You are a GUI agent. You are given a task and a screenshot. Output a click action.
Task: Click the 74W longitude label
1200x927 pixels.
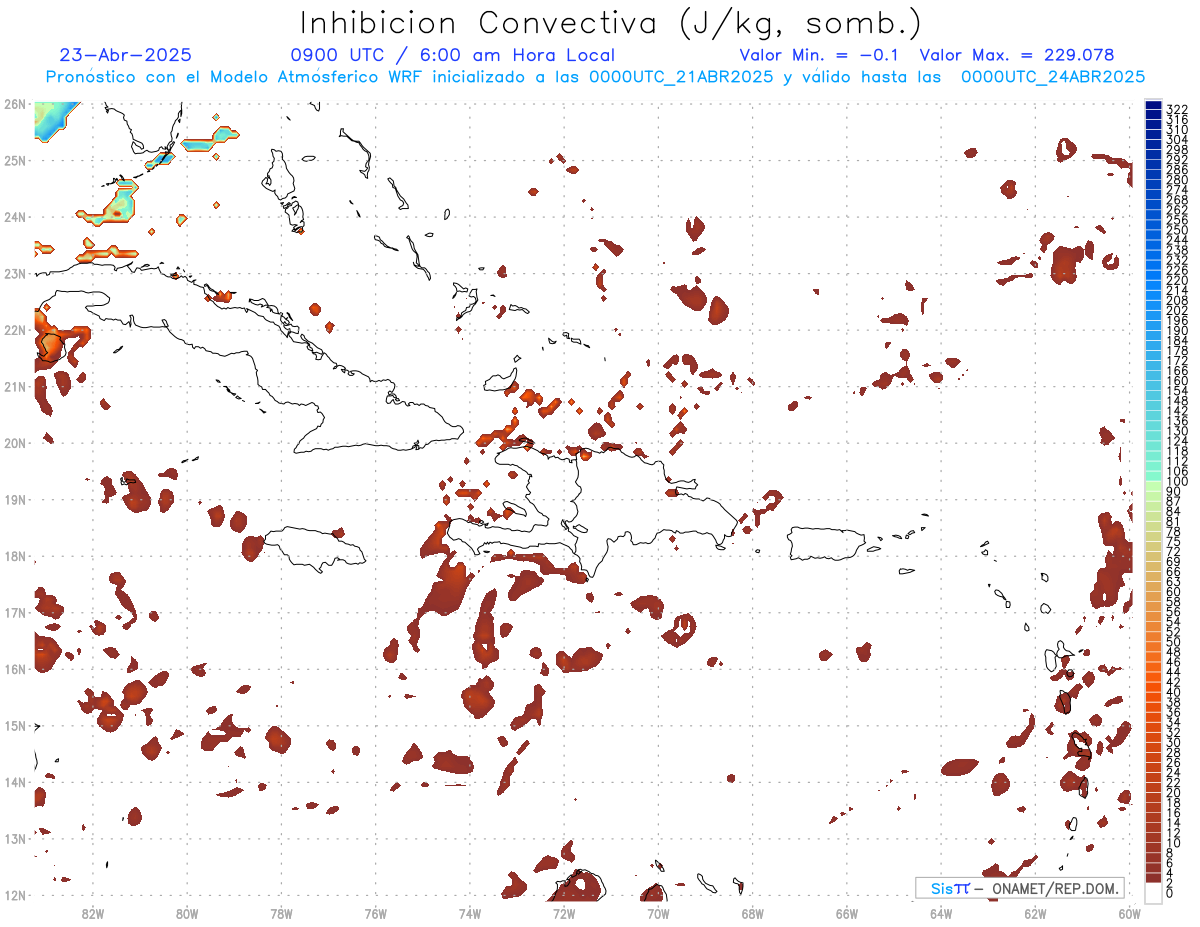(x=469, y=913)
